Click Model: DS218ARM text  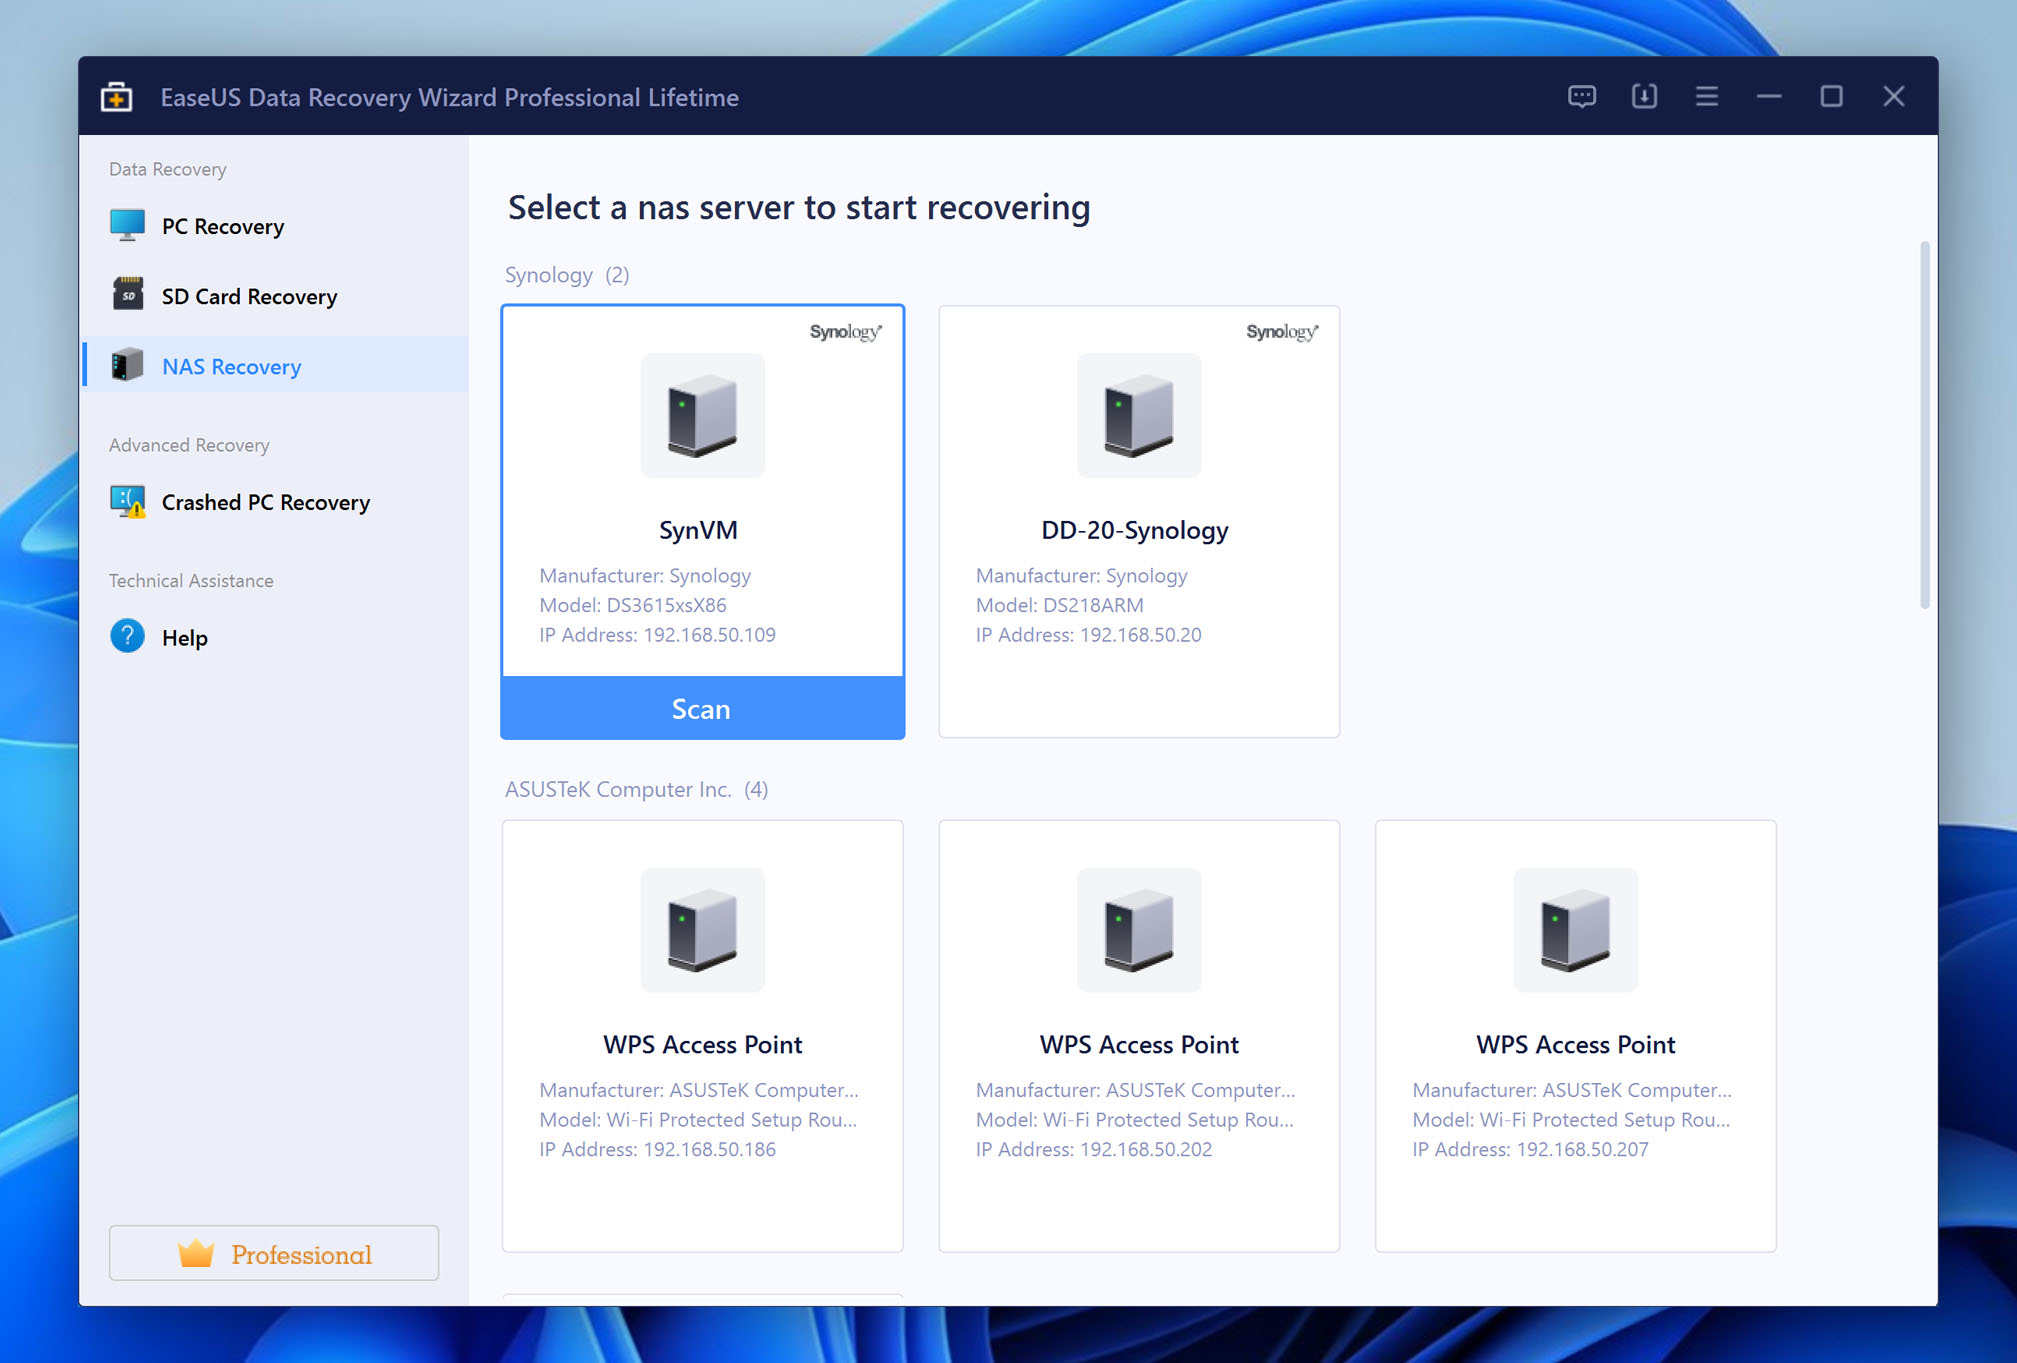pyautogui.click(x=1060, y=605)
